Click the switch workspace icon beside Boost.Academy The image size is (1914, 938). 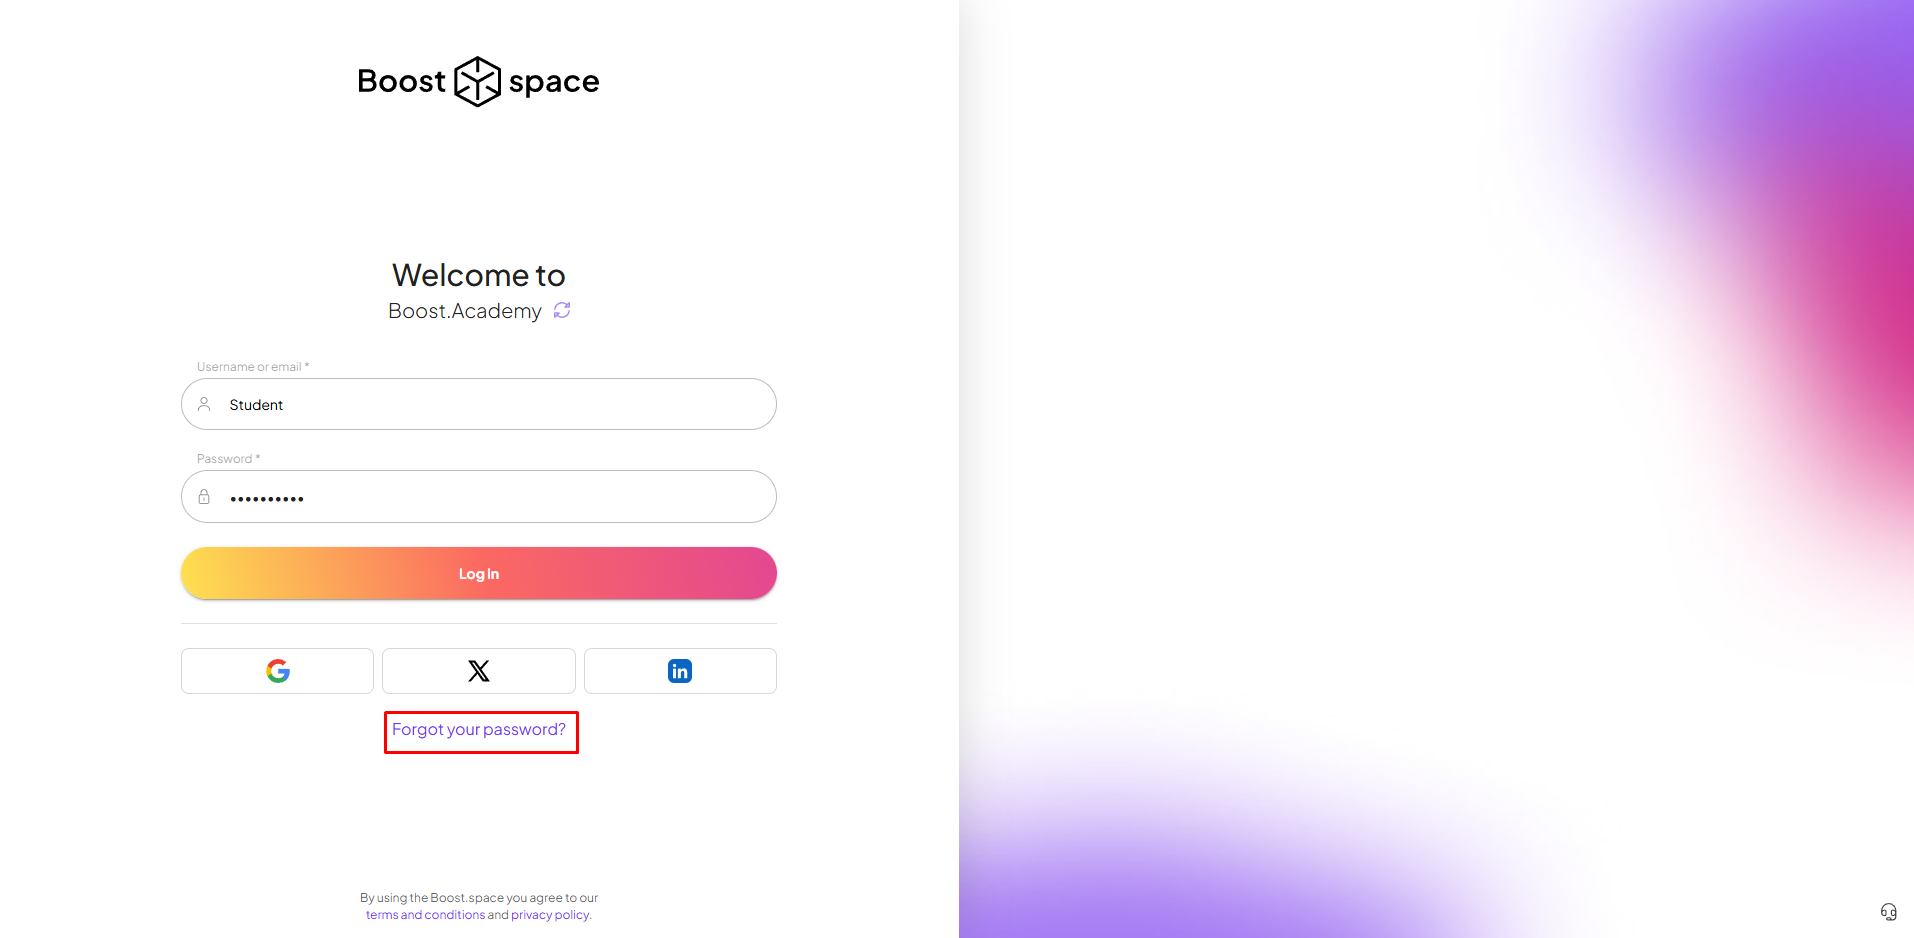point(562,310)
